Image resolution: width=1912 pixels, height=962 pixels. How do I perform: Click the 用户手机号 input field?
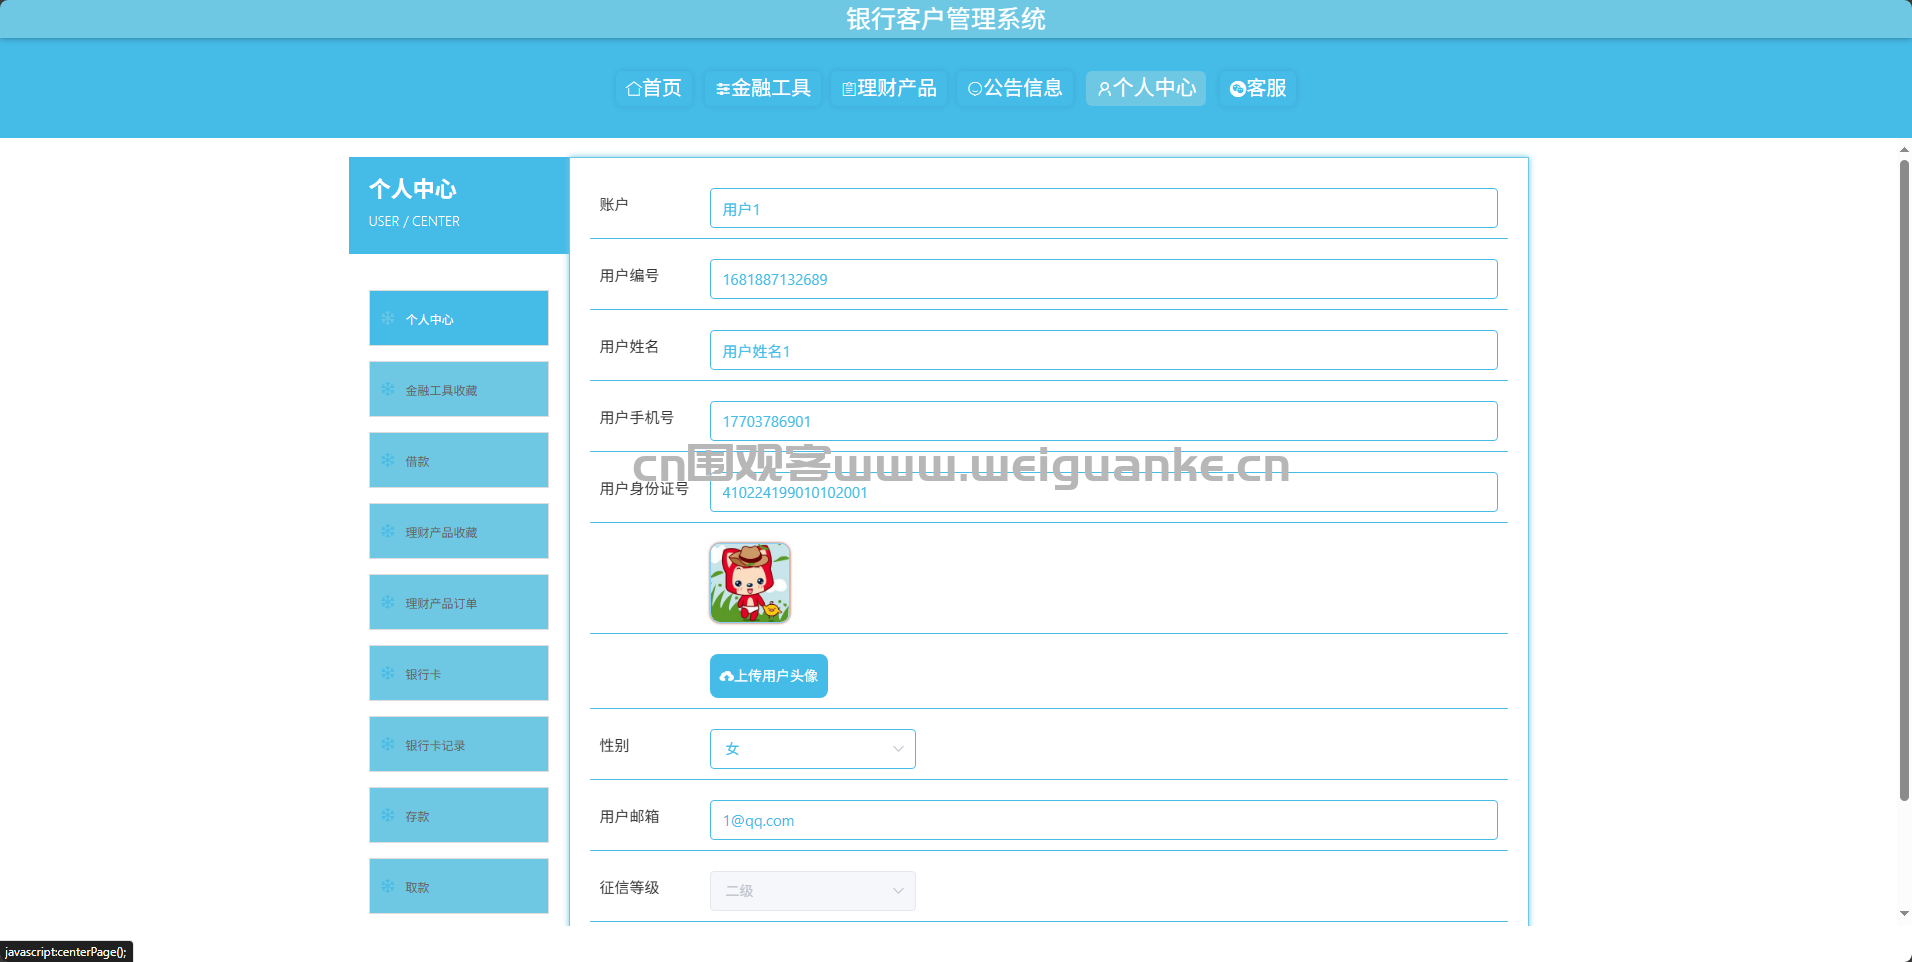pyautogui.click(x=1104, y=421)
